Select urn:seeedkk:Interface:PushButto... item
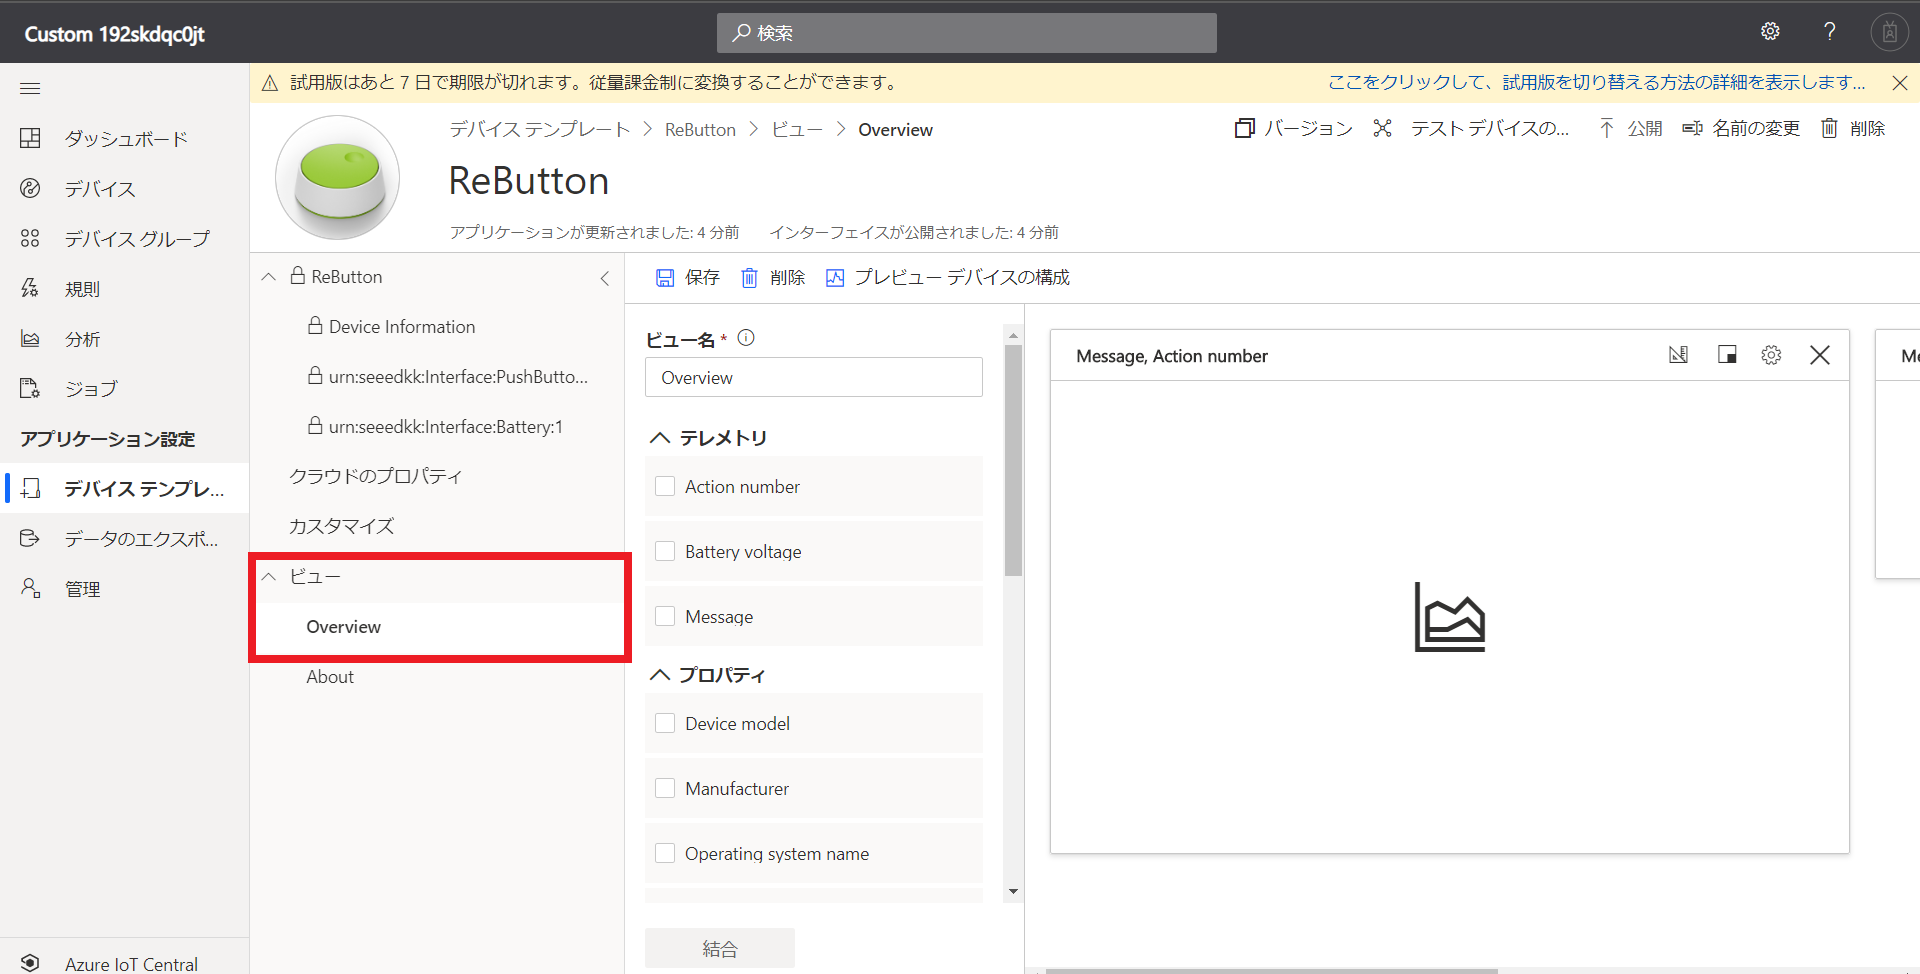1920x974 pixels. click(x=447, y=377)
